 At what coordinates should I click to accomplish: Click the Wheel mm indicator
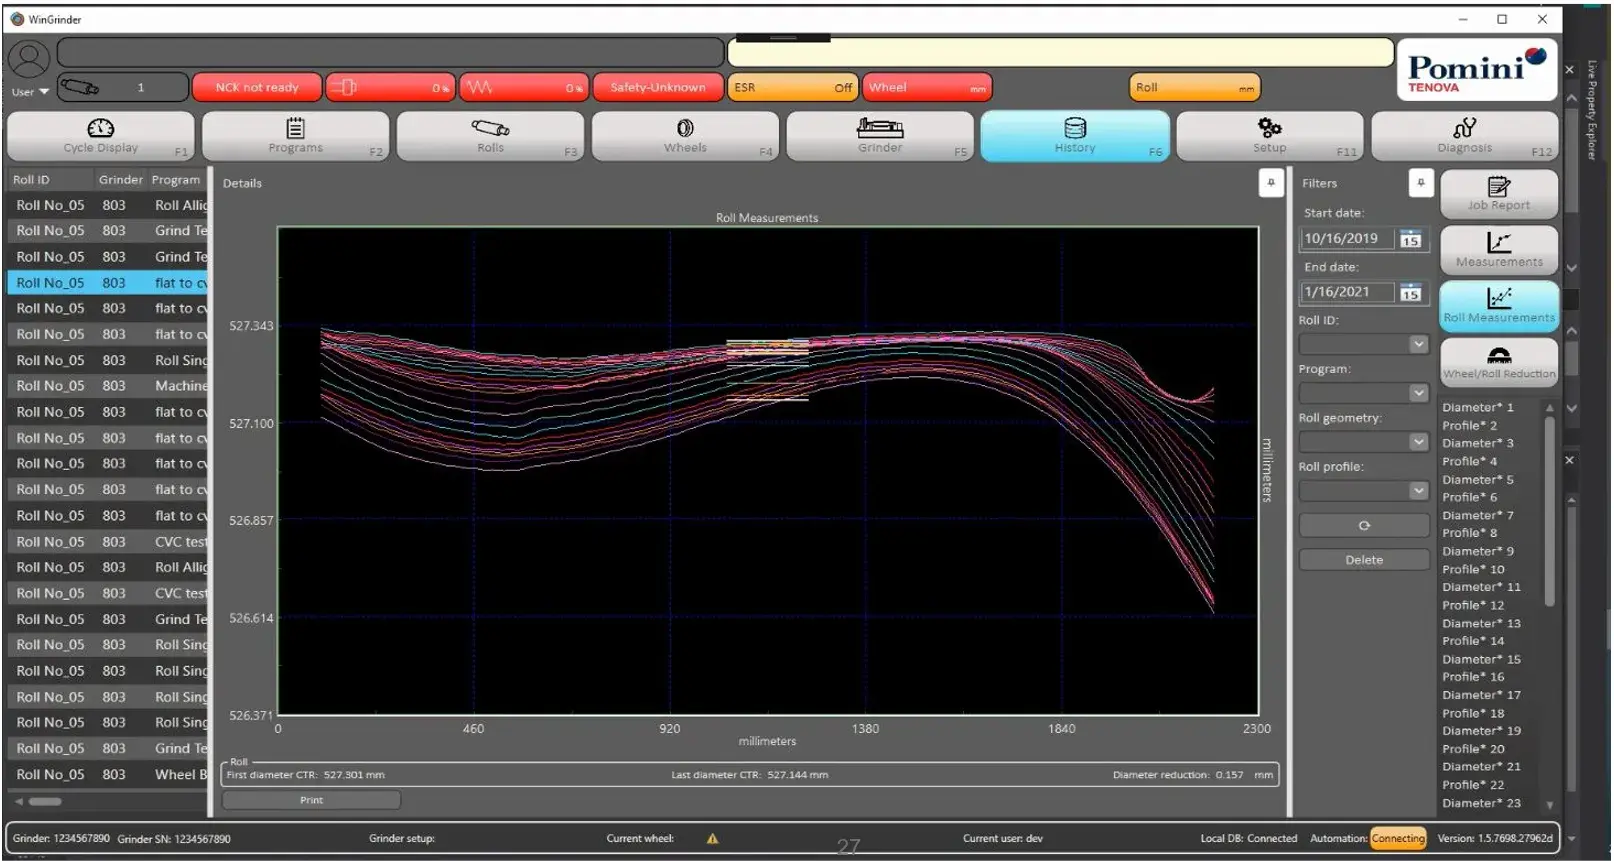[x=927, y=88]
